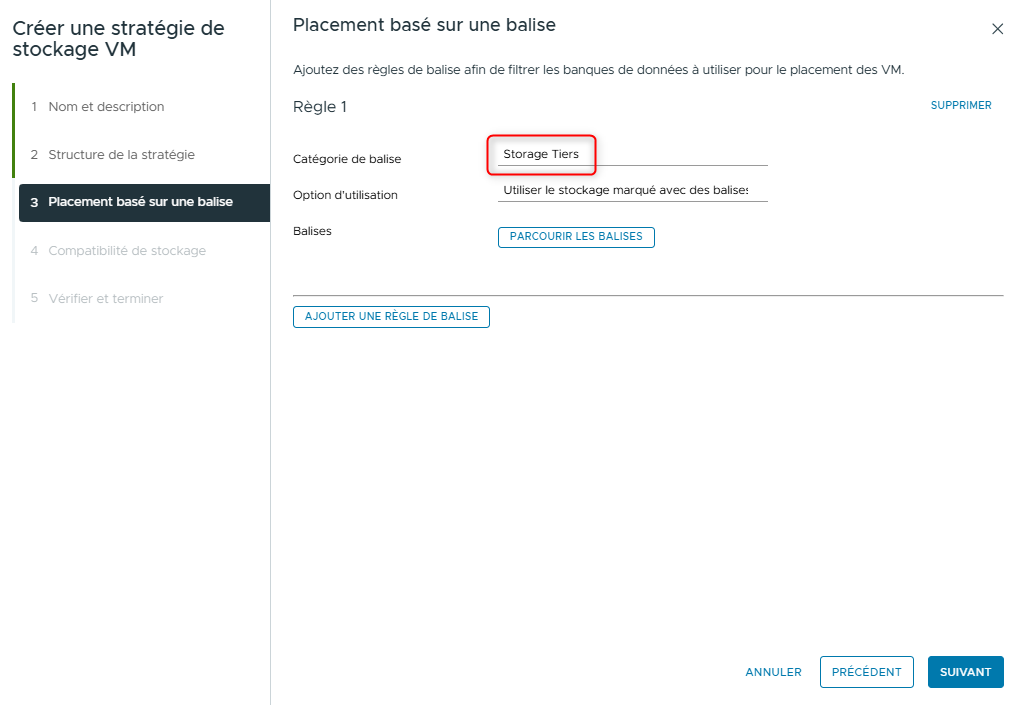The width and height of the screenshot is (1020, 705).
Task: Click AJOUTER UNE RÈGLE DE BALISE
Action: (391, 316)
